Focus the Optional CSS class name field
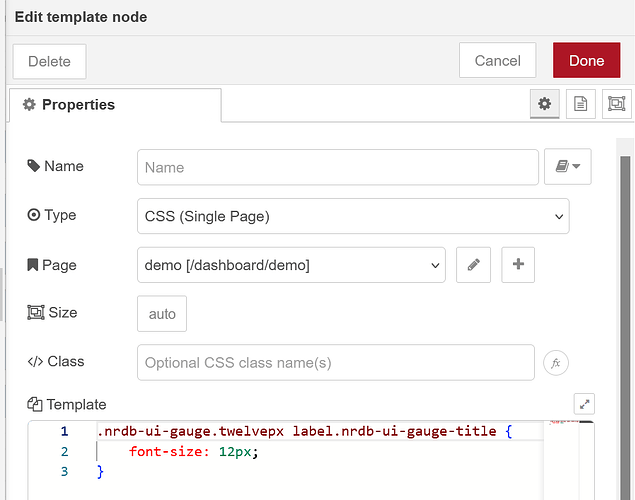Viewport: 635px width, 500px height. coord(336,363)
